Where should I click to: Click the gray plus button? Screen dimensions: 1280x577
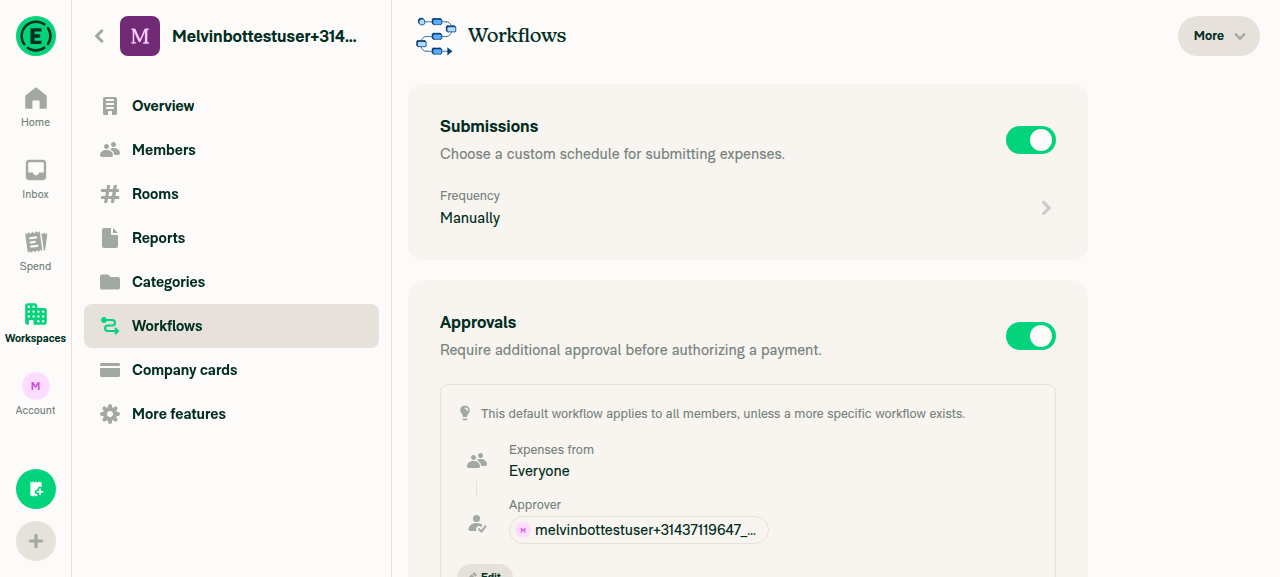tap(36, 541)
